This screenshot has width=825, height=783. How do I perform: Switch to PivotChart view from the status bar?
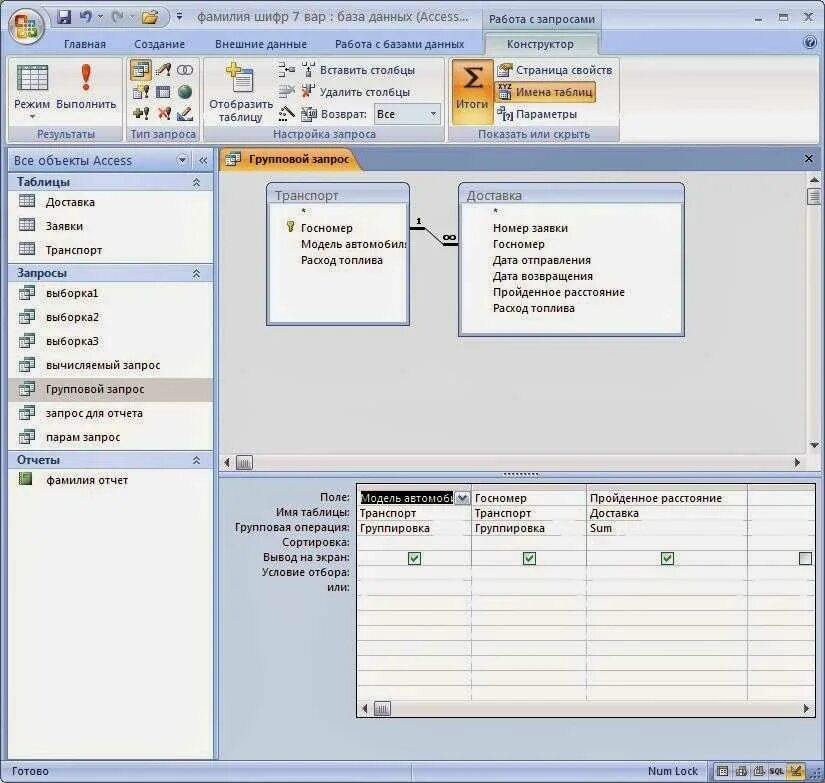click(759, 771)
